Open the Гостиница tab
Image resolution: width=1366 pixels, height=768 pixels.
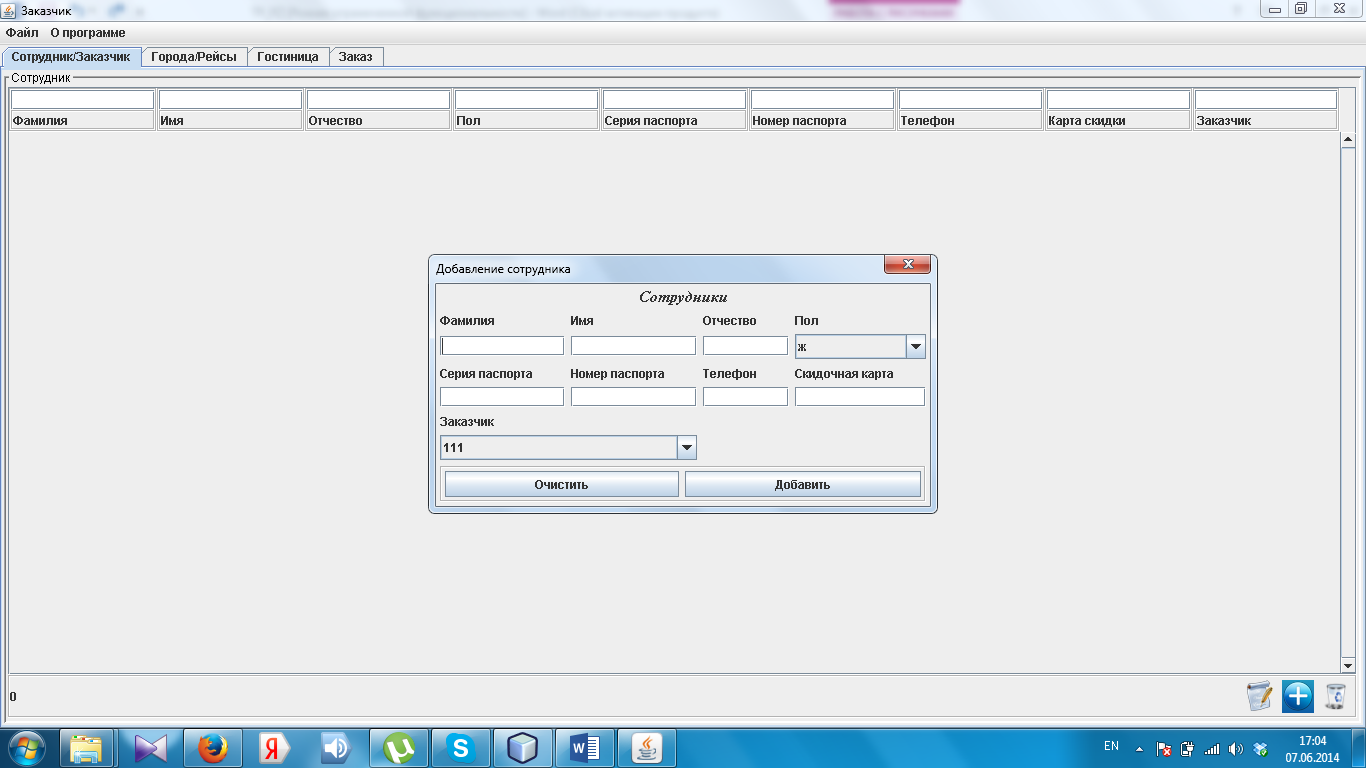[288, 57]
